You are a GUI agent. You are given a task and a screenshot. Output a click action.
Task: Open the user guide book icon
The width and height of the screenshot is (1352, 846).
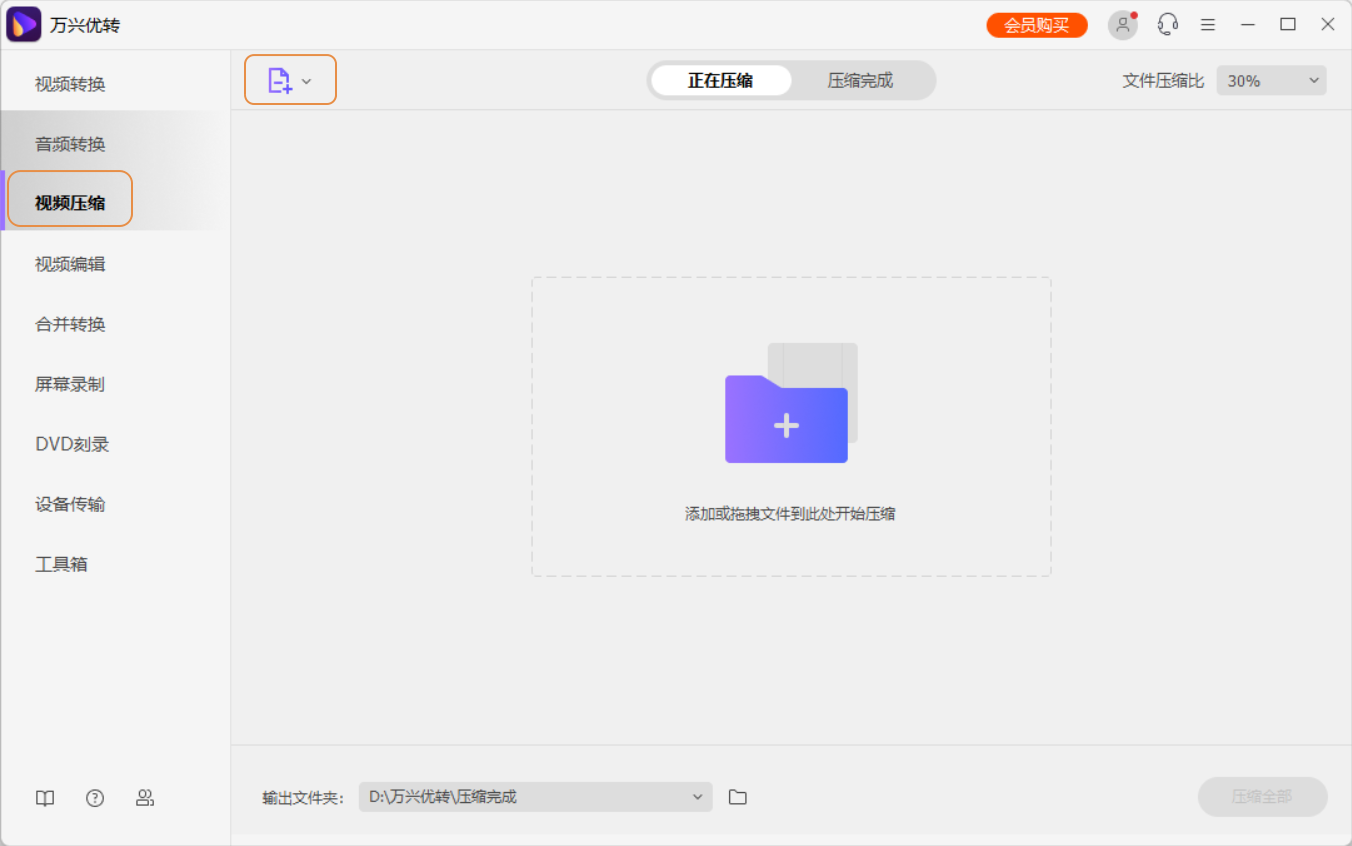pyautogui.click(x=44, y=797)
